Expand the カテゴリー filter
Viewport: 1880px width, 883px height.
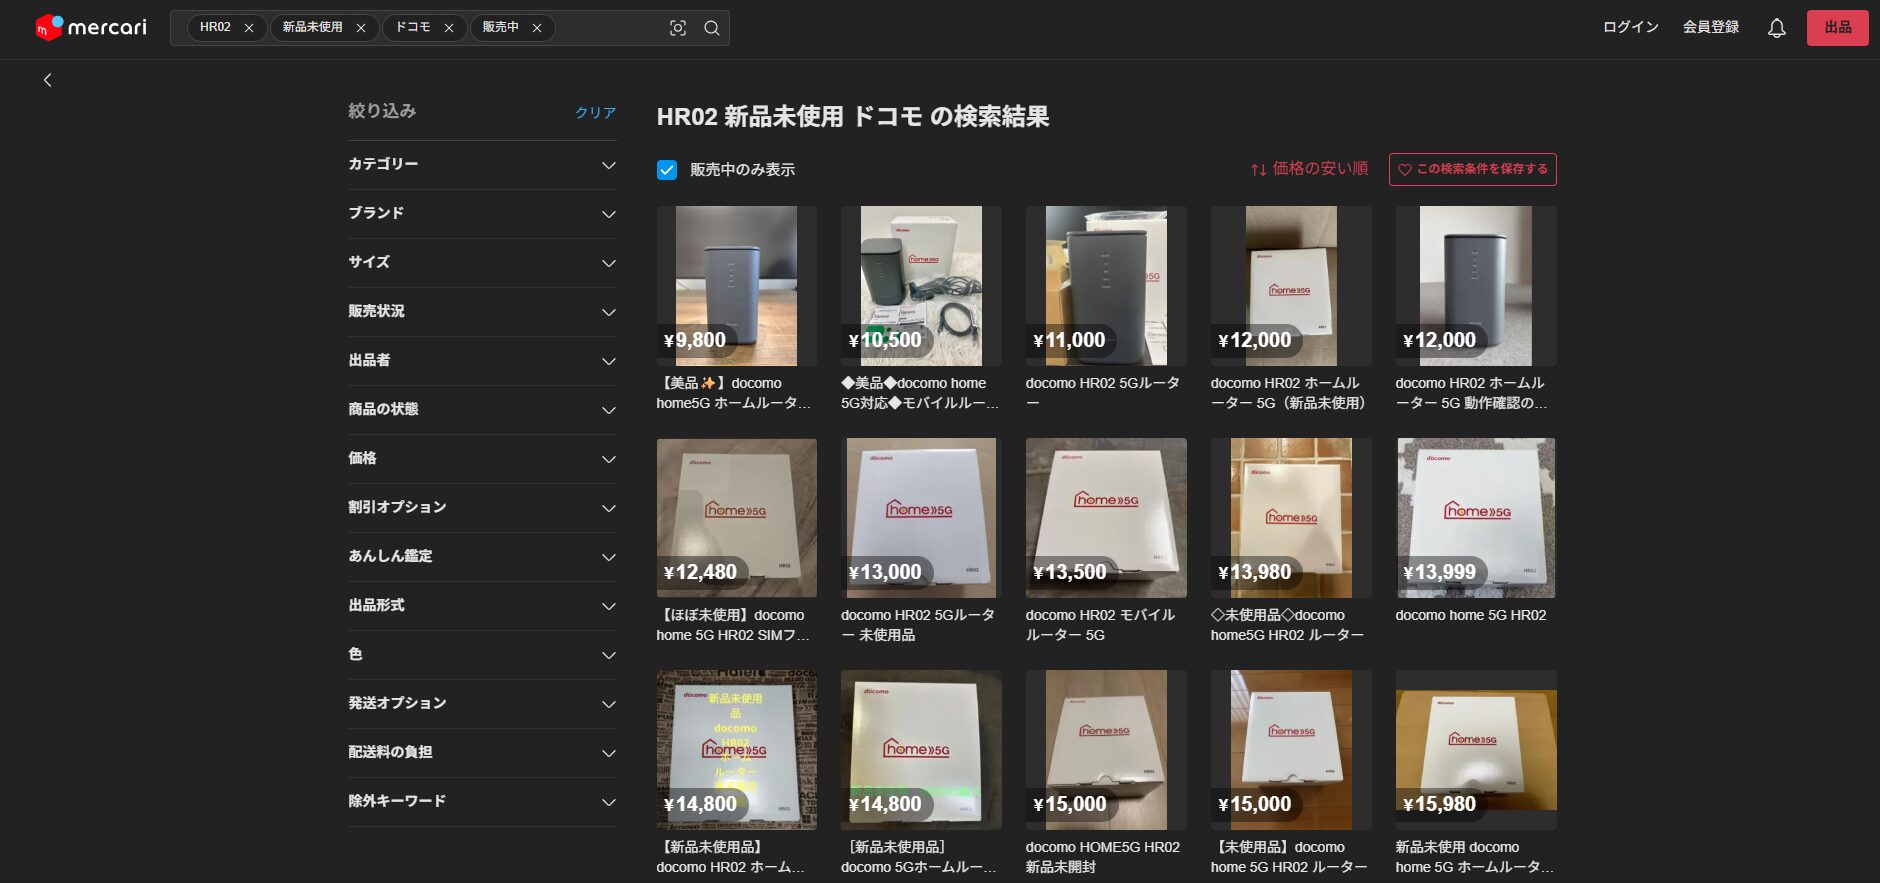click(x=482, y=164)
